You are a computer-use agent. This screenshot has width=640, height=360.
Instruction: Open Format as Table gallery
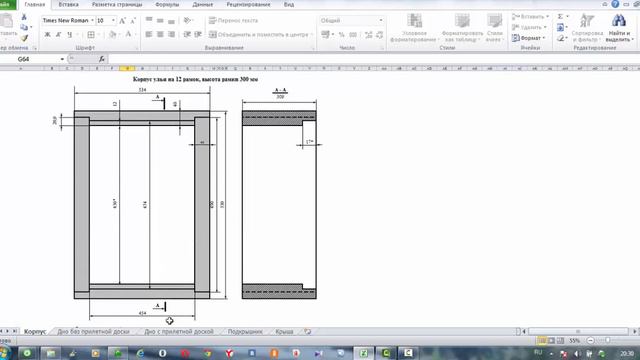[462, 27]
